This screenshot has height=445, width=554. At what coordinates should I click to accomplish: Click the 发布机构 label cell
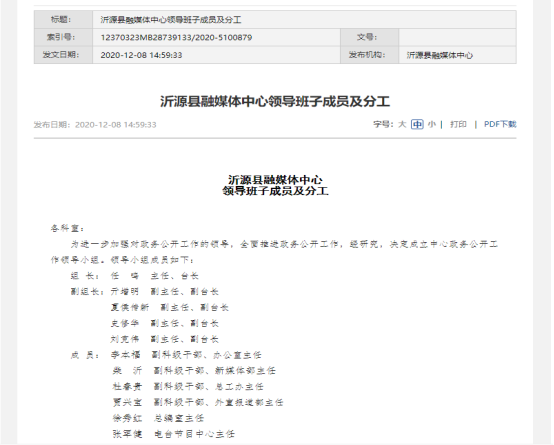click(369, 55)
